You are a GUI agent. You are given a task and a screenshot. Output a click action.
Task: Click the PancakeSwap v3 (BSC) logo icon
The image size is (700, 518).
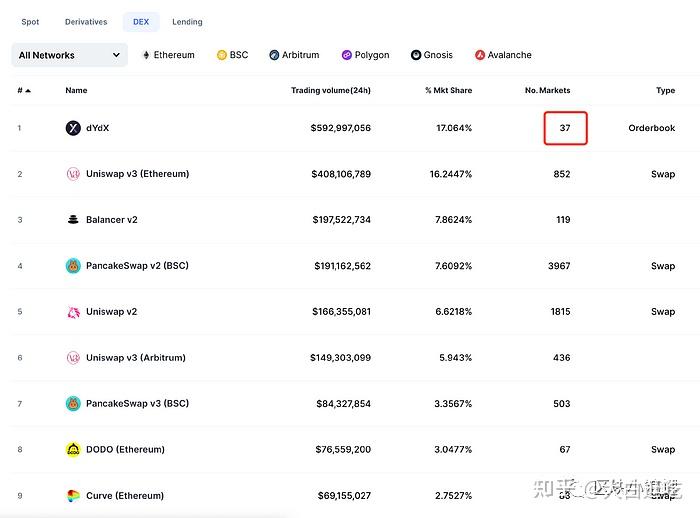coord(73,404)
